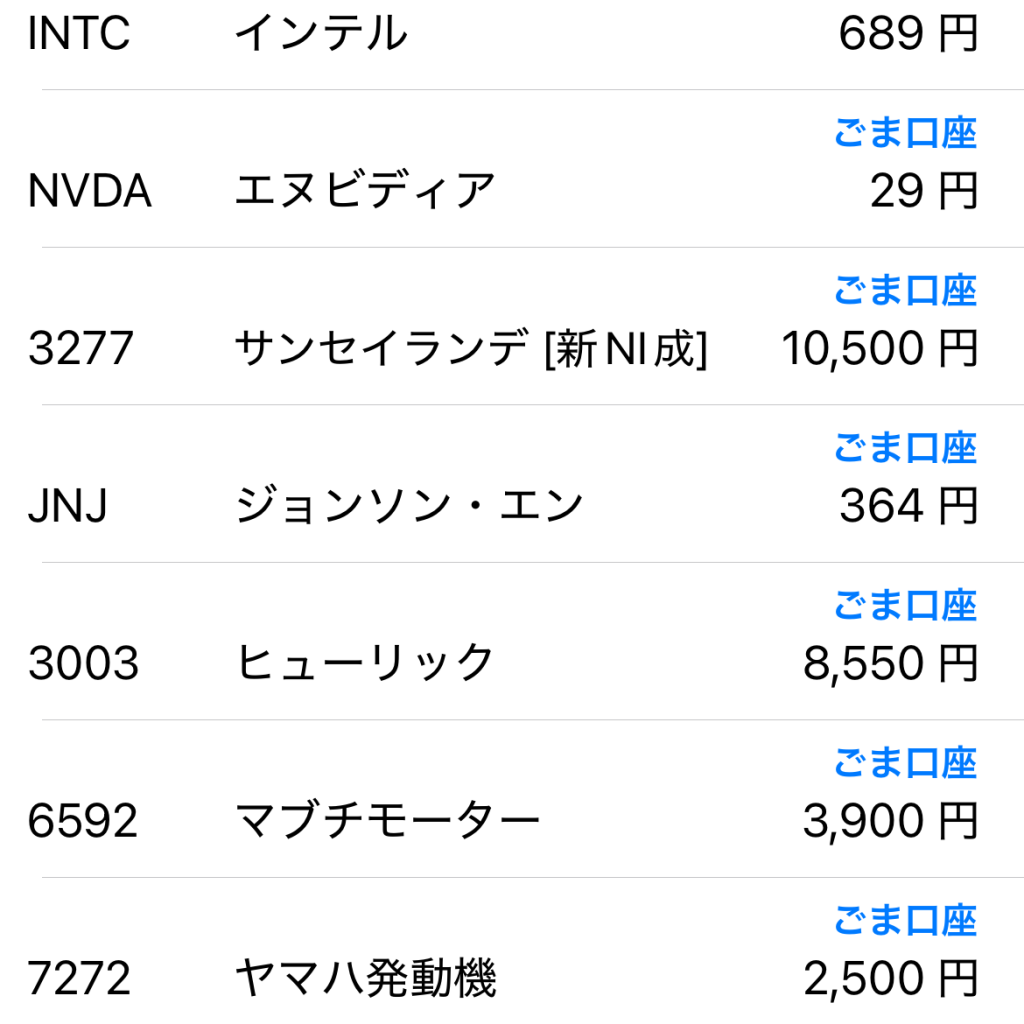Open the インテル stock entry
Screen dimensions: 1024x1024
point(321,34)
